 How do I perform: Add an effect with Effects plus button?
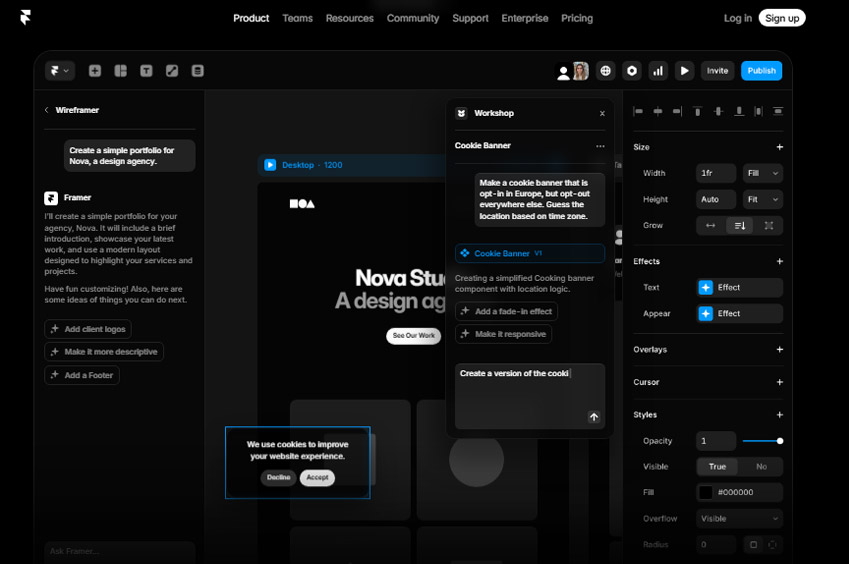[780, 261]
